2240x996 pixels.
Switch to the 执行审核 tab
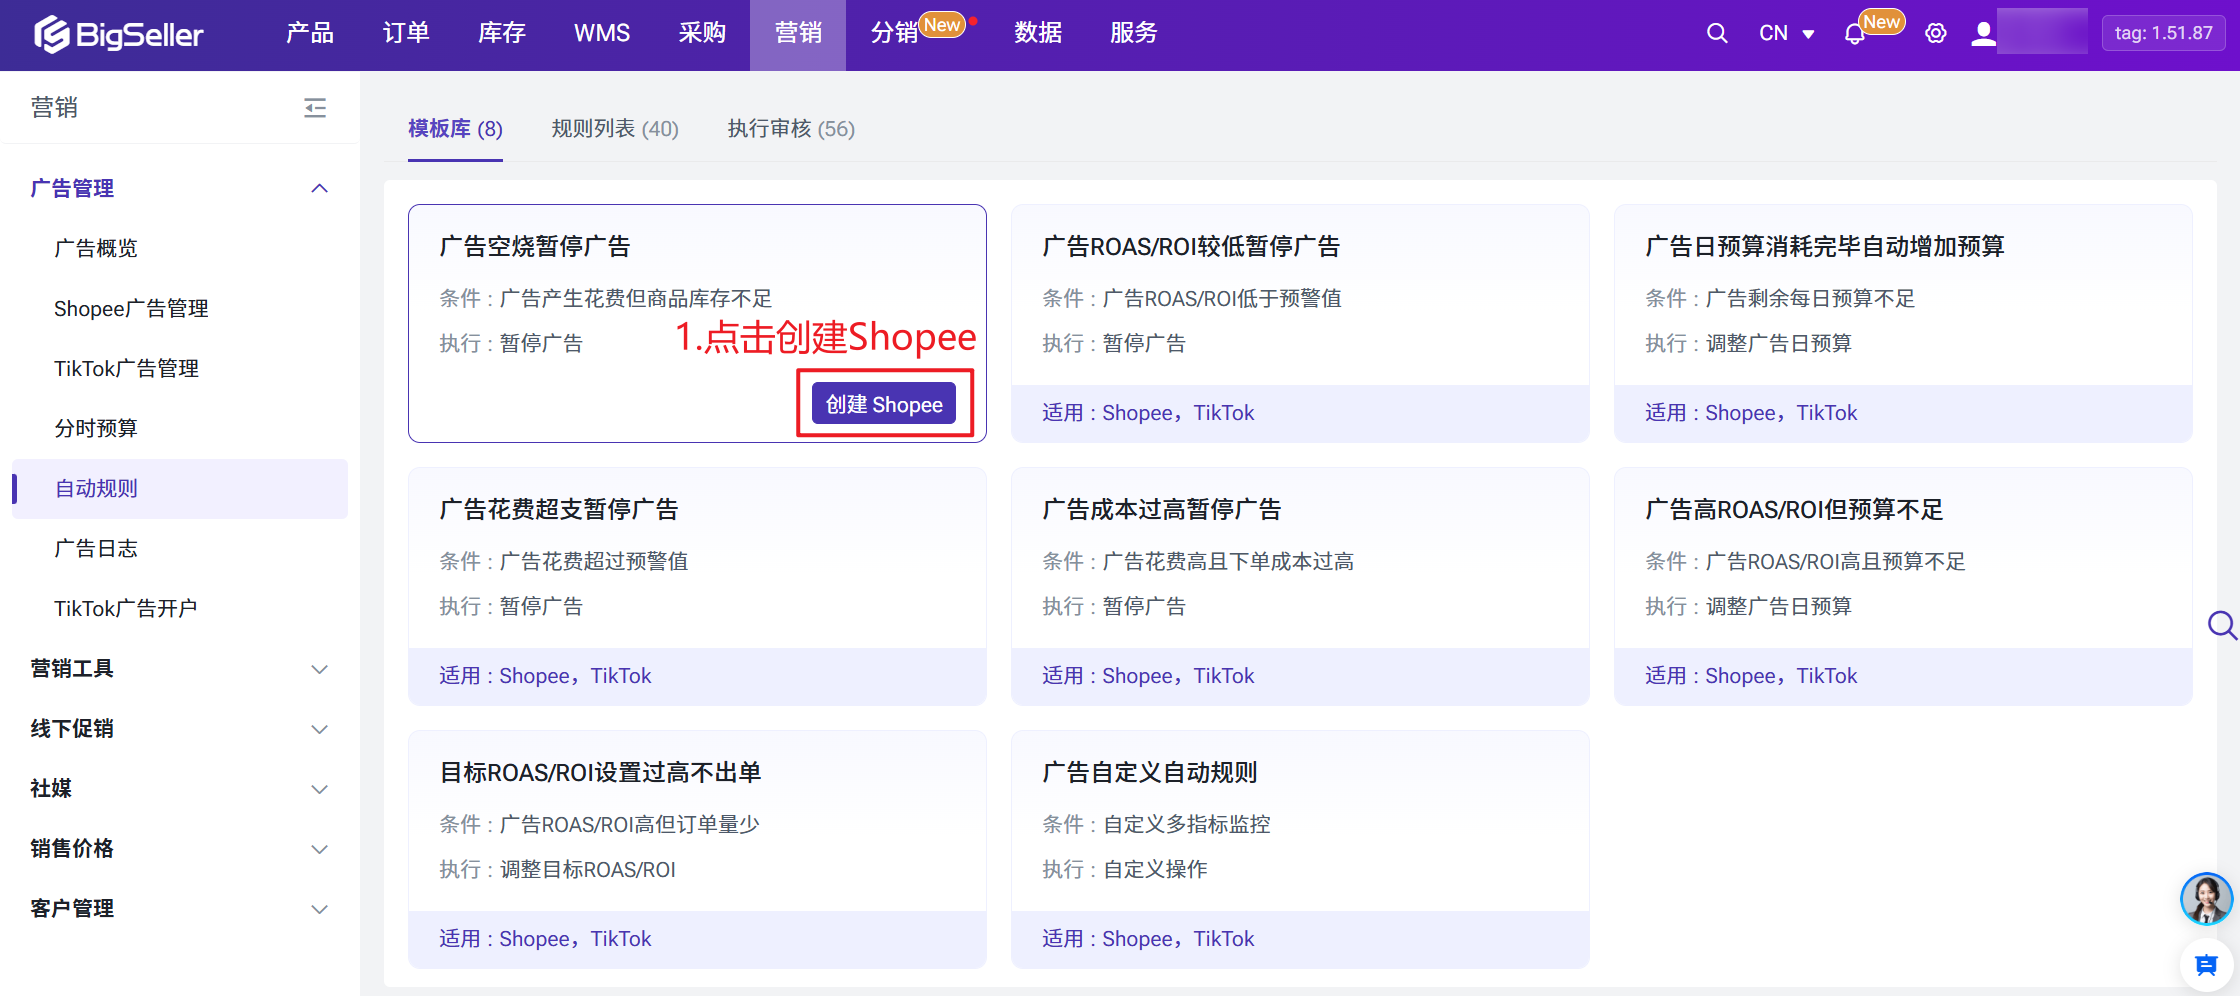click(x=790, y=129)
